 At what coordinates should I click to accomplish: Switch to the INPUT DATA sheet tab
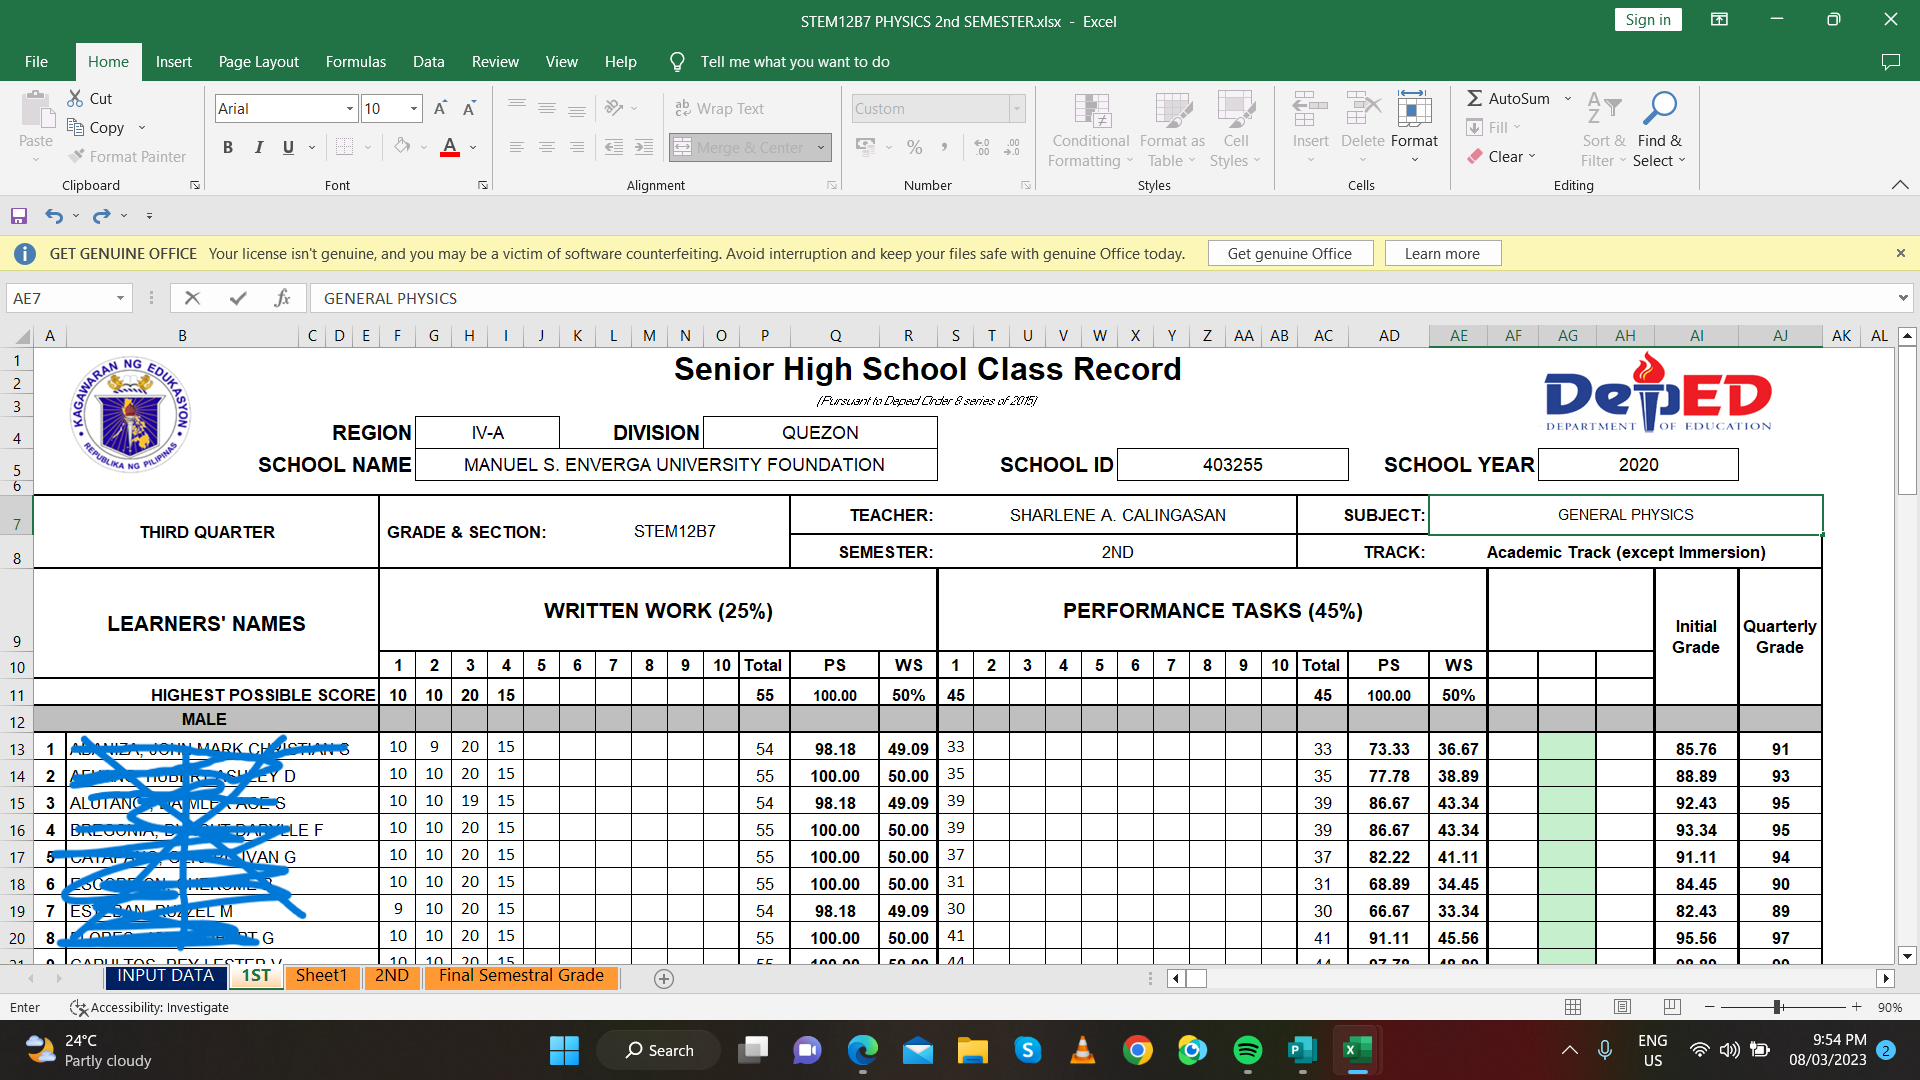point(166,976)
